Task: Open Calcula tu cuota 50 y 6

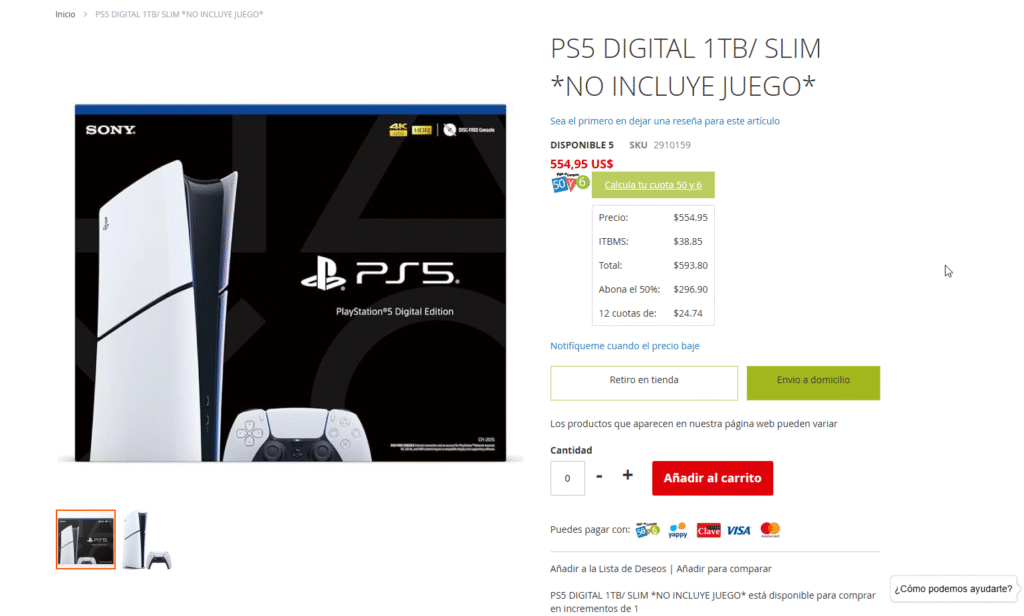Action: [x=653, y=185]
